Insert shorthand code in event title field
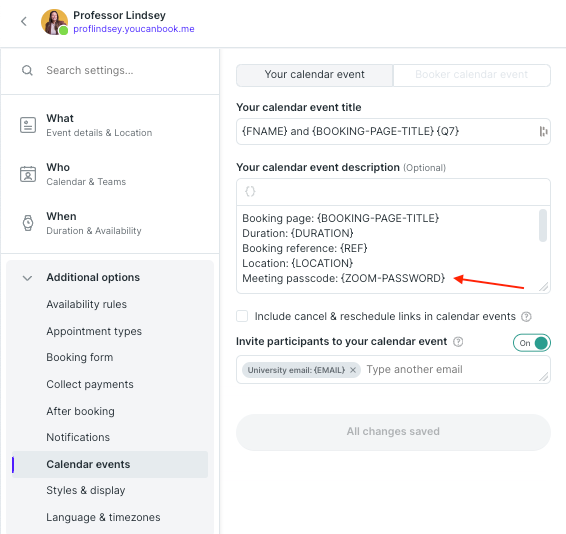Screen dimensions: 566x534 pos(543,131)
